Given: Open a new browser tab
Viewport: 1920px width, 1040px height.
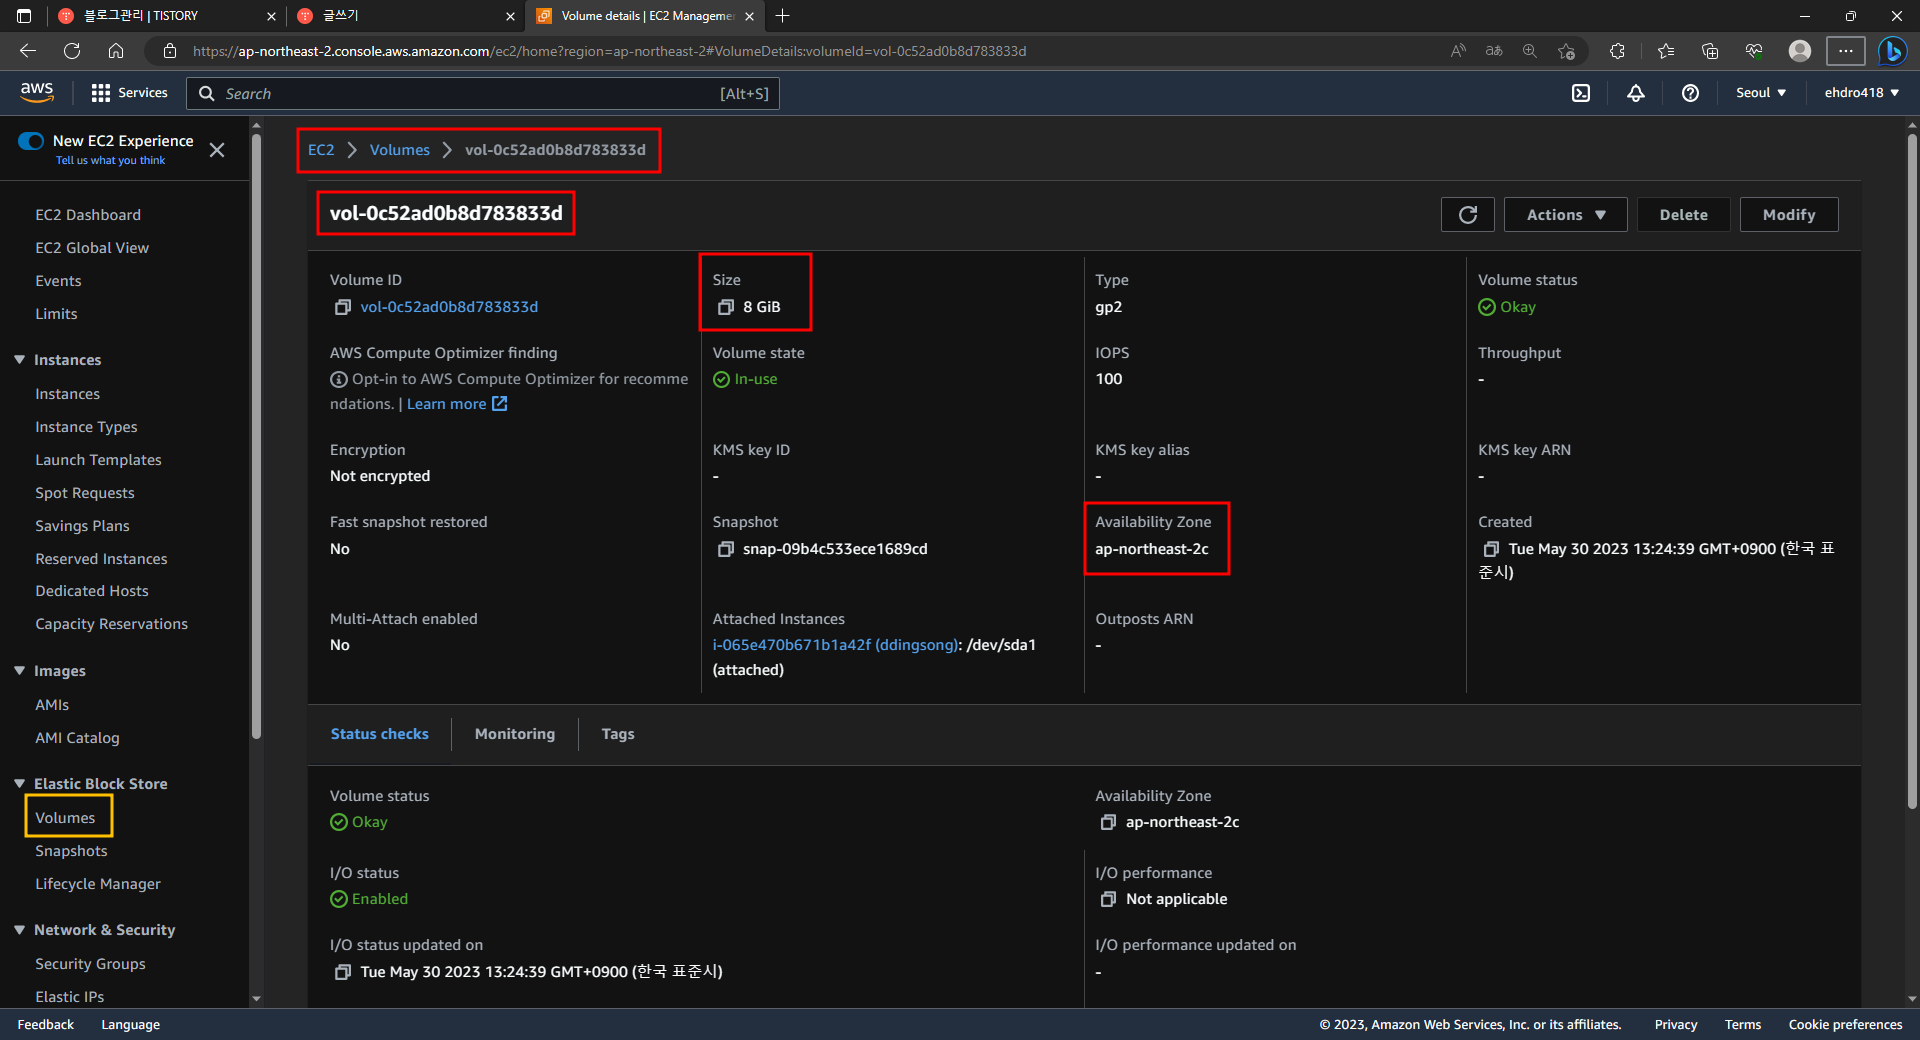Looking at the screenshot, I should [x=783, y=16].
